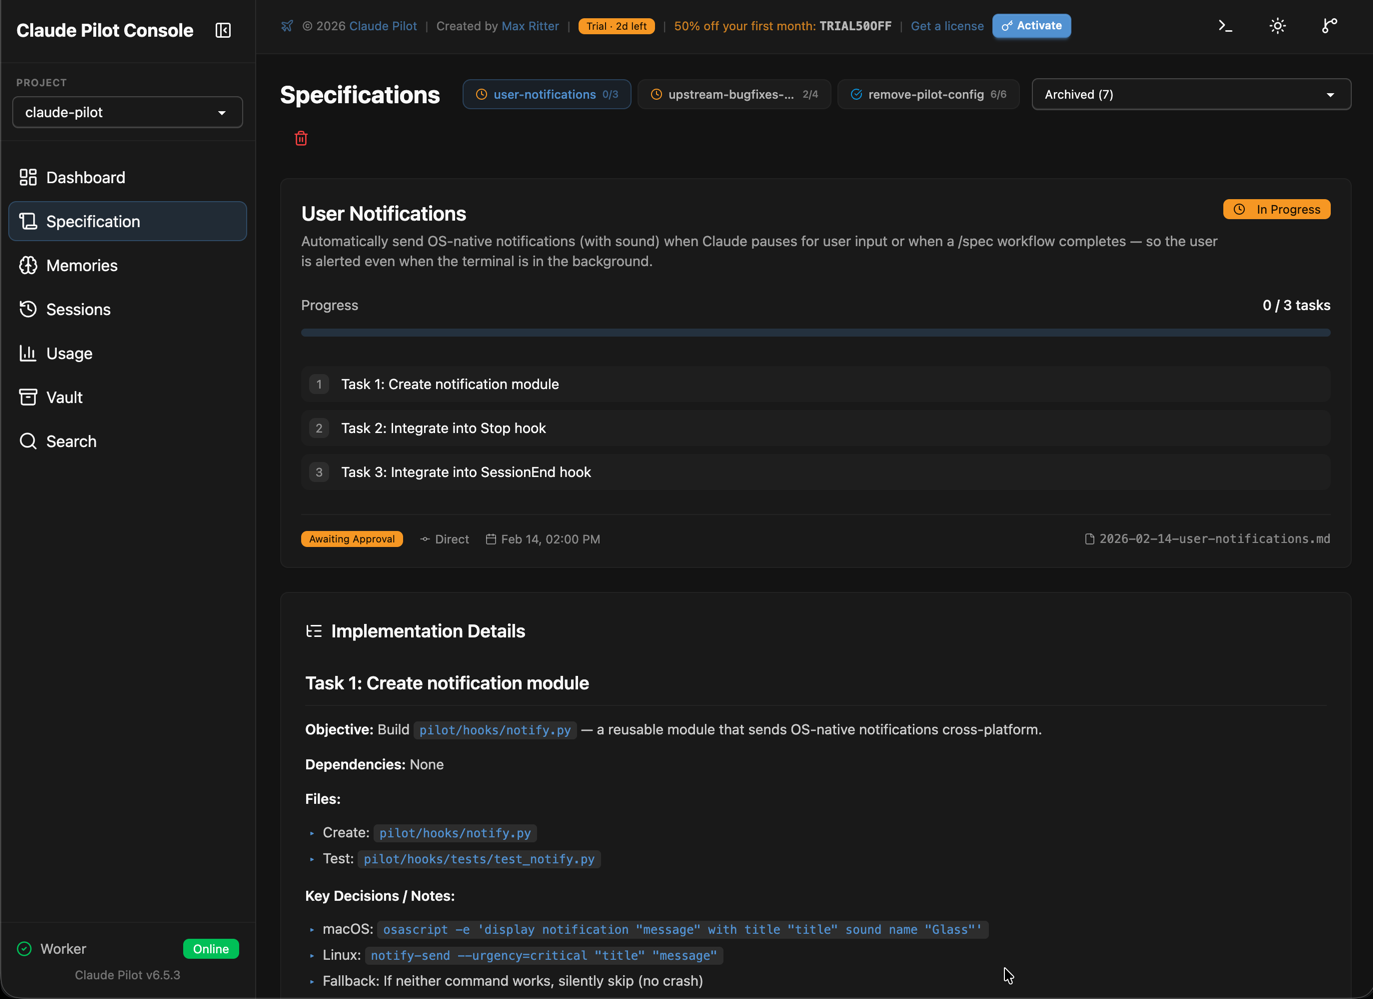This screenshot has height=999, width=1373.
Task: Select Task 2: Integrate into Stop hook row
Action: [816, 428]
